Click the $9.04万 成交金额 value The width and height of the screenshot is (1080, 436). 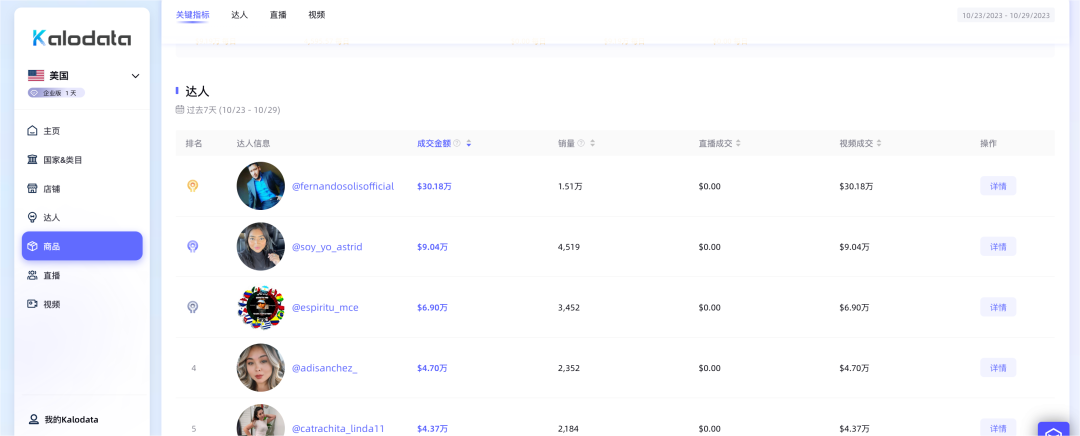(x=432, y=247)
